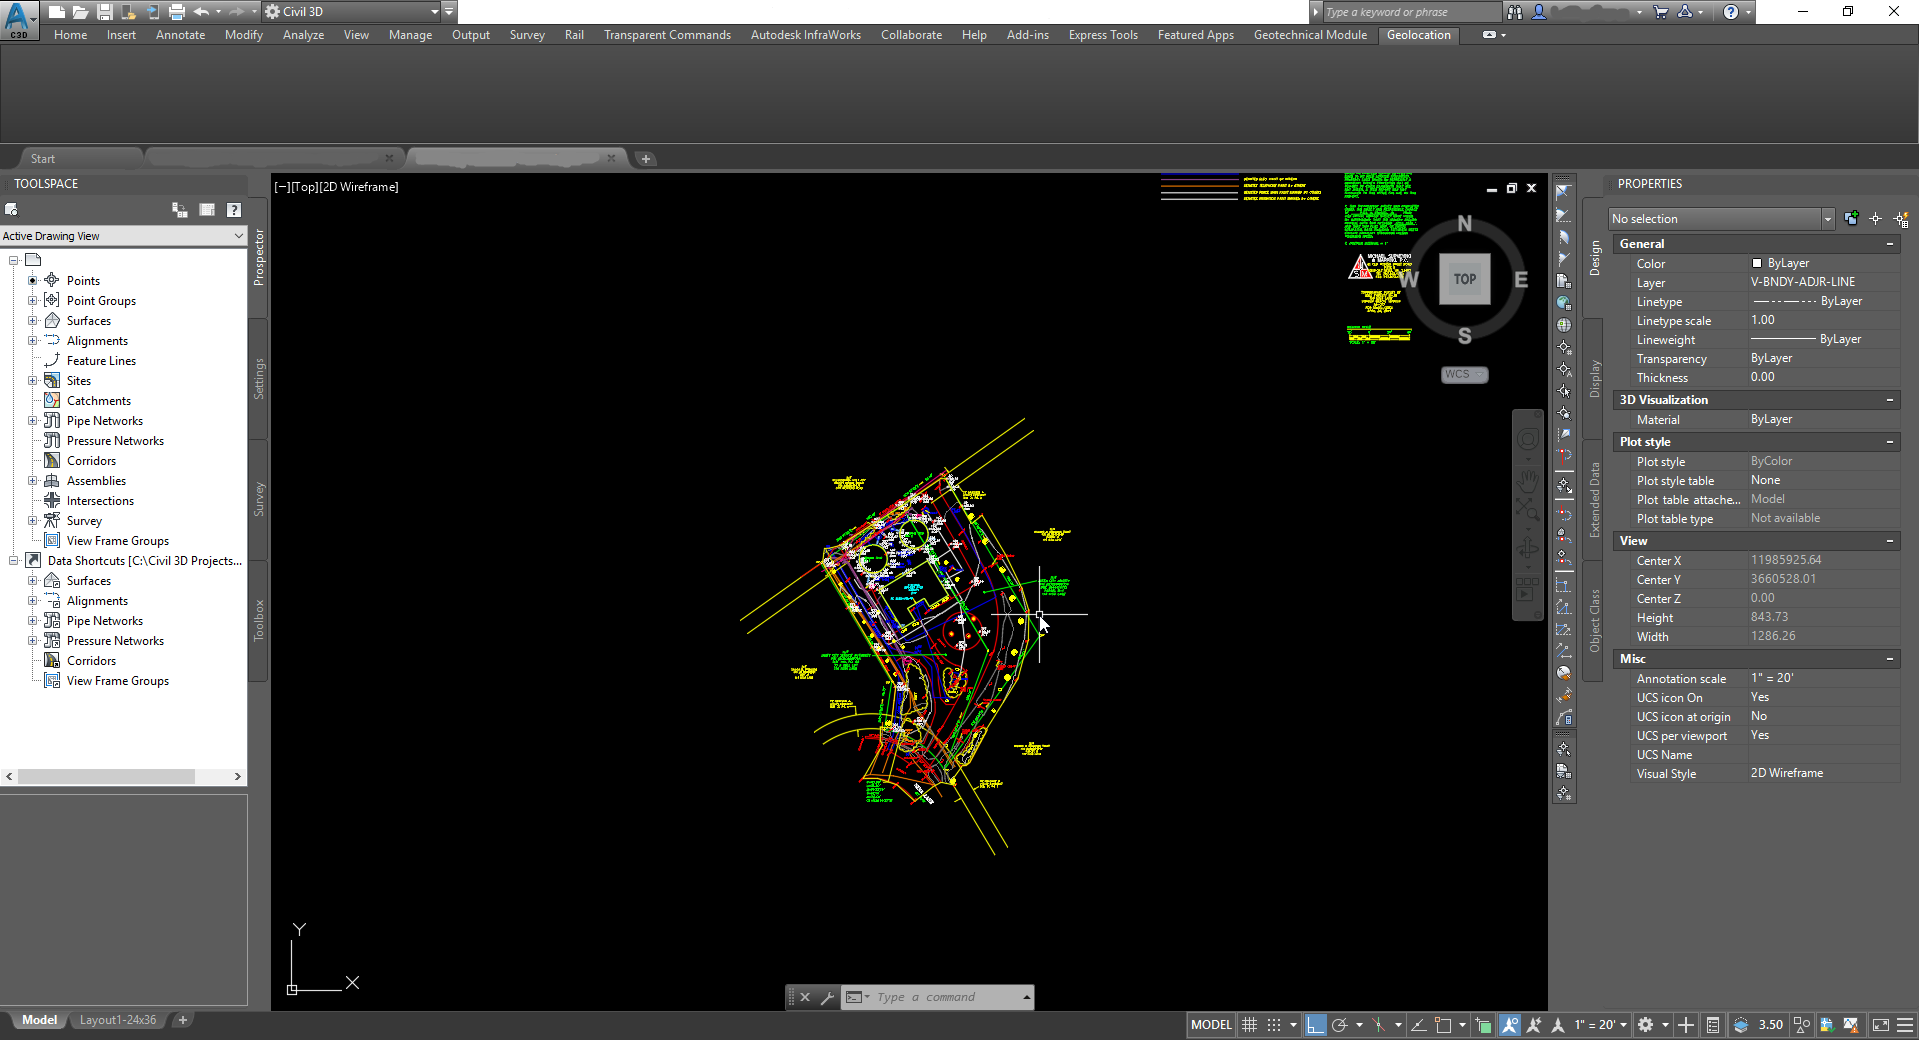The width and height of the screenshot is (1919, 1040).
Task: Open the Civil 3D application menu button
Action: point(19,19)
